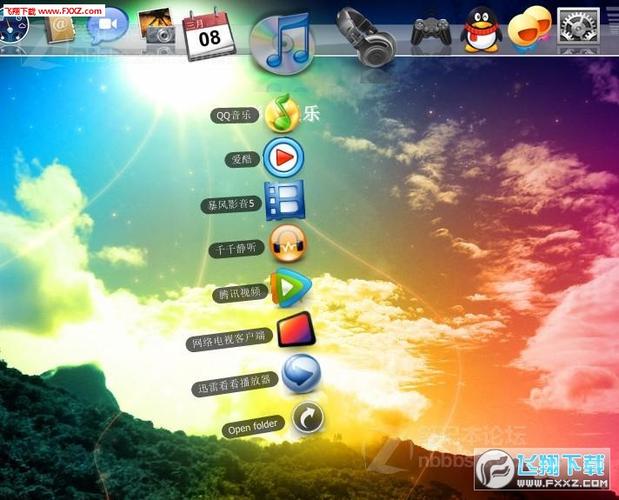Launch the 暴风影音5 film strip icon
Image resolution: width=619 pixels, height=500 pixels.
tap(285, 200)
